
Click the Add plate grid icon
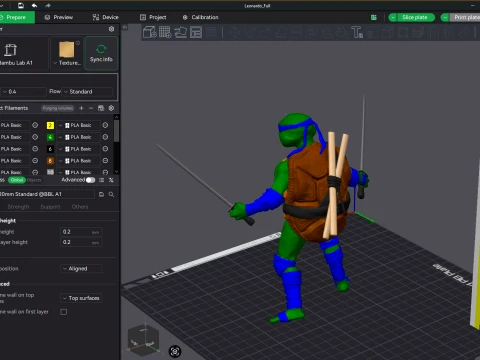point(165,32)
